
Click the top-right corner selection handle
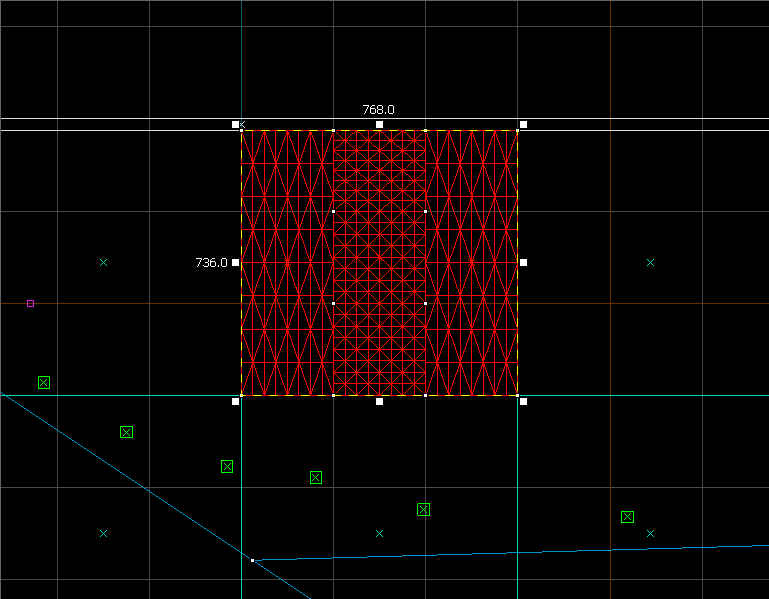point(523,125)
